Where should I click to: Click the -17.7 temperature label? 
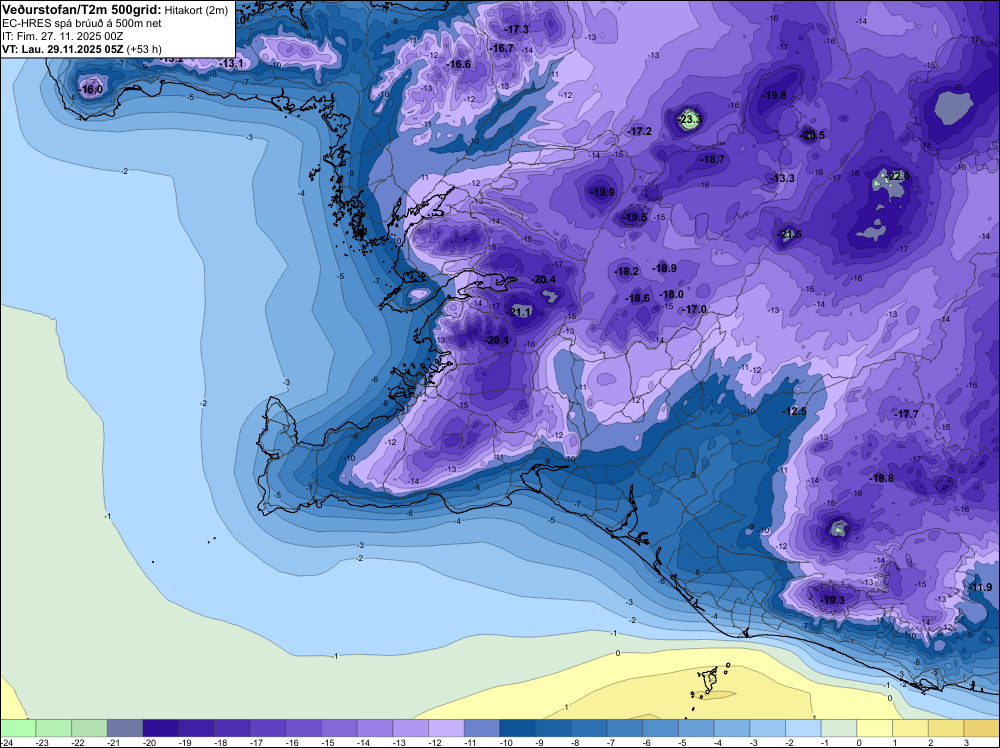(x=906, y=414)
